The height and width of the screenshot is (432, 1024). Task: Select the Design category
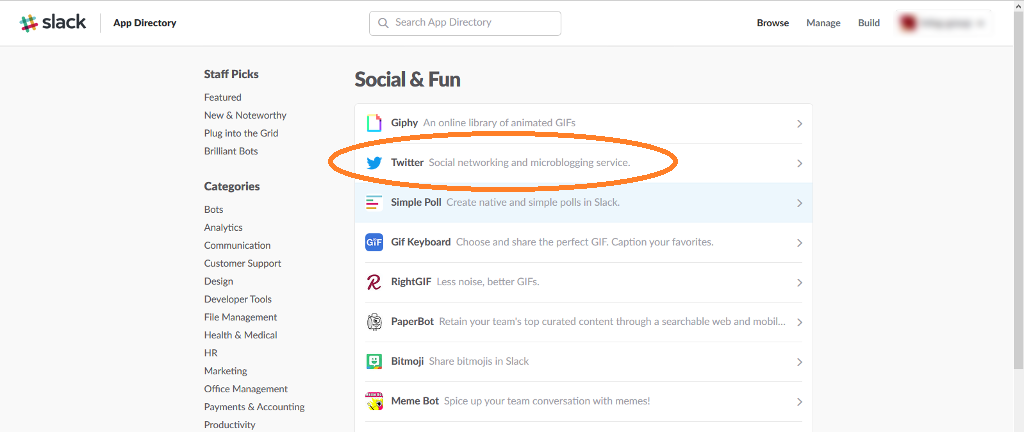(218, 281)
